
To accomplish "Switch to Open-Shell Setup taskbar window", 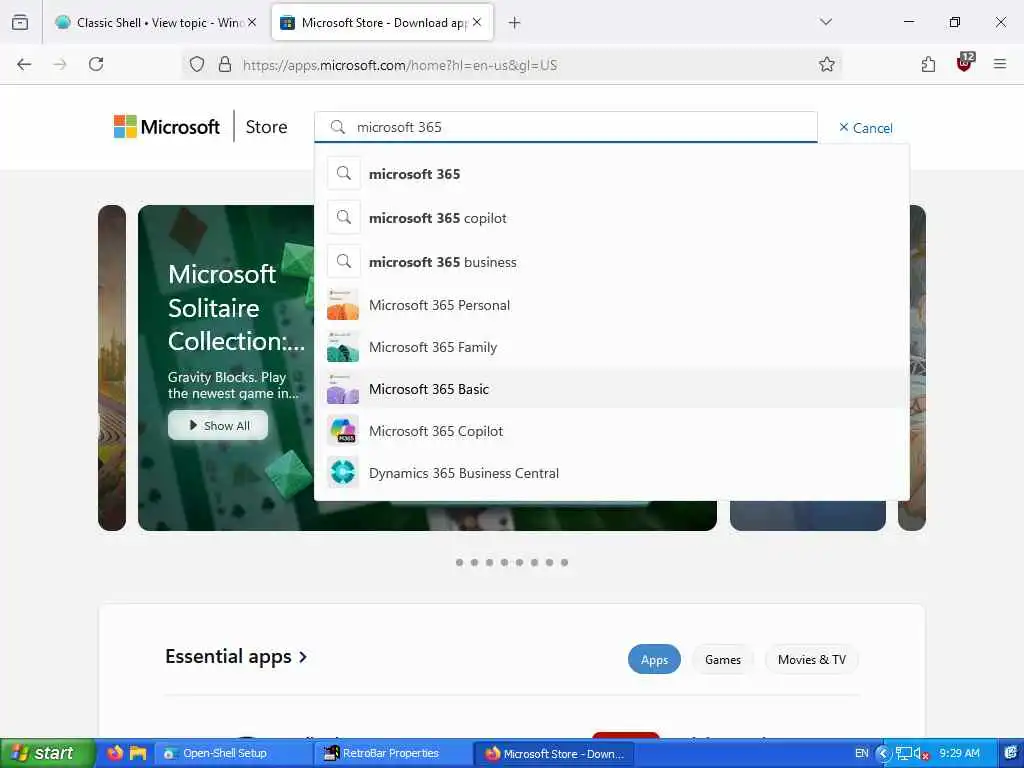I will pos(233,753).
